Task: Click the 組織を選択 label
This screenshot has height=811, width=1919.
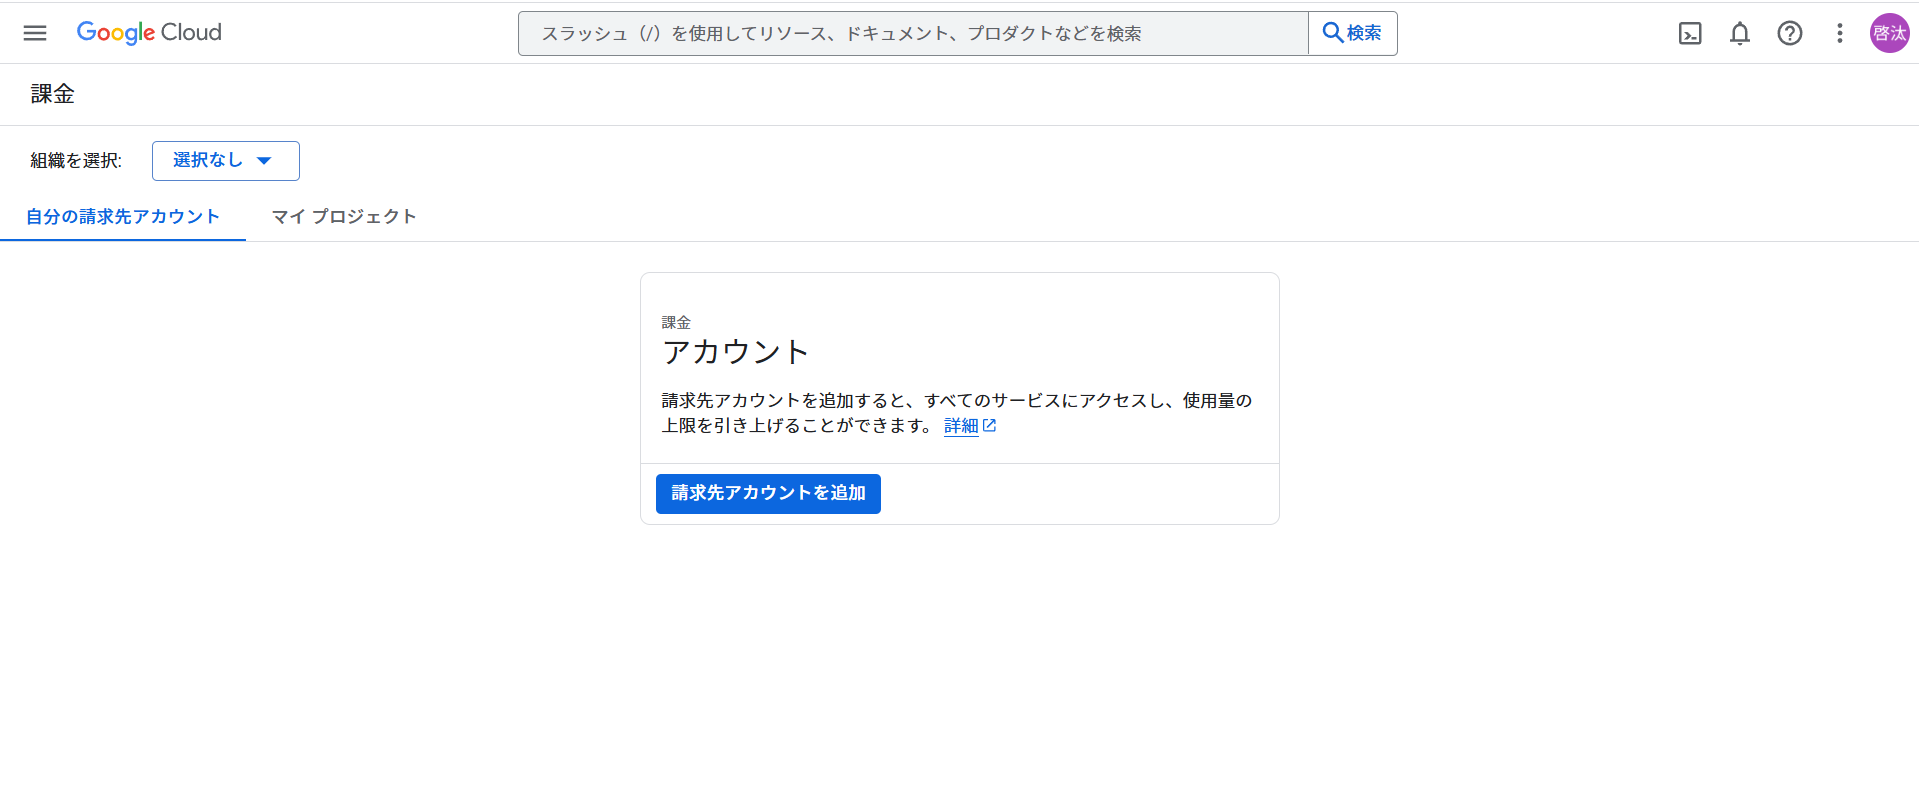Action: coord(76,161)
